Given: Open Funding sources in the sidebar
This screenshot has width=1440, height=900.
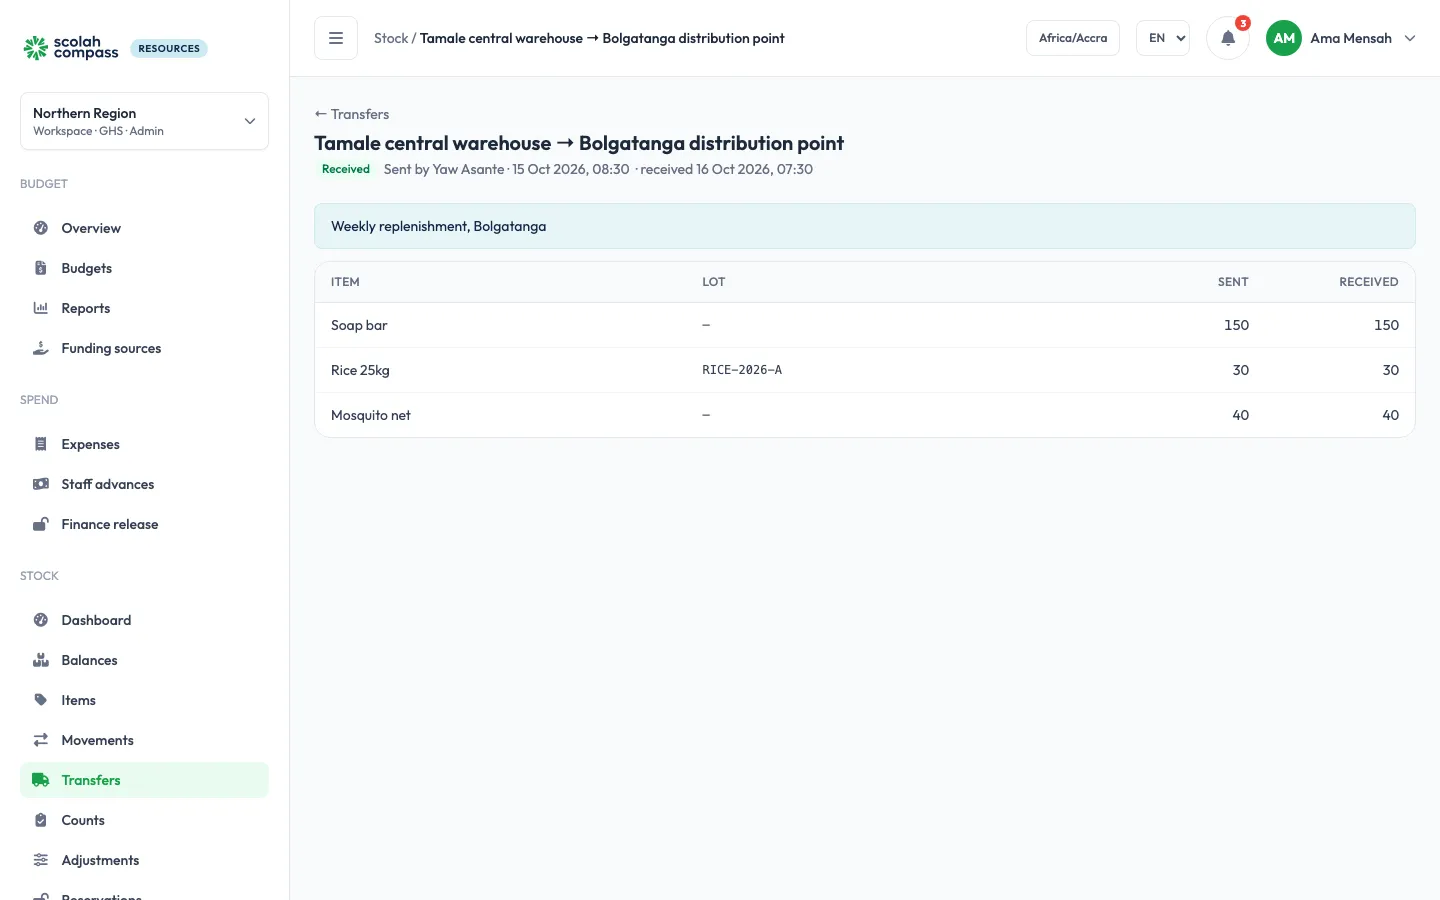Looking at the screenshot, I should [x=144, y=348].
